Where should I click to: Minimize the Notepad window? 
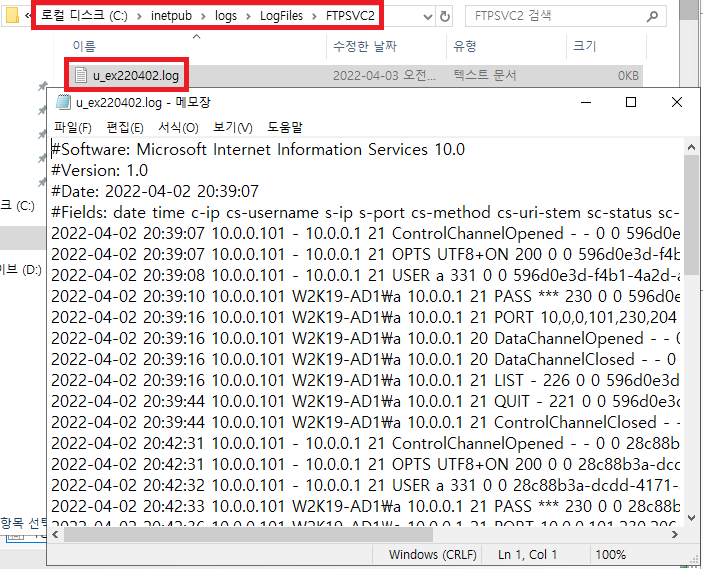(x=586, y=102)
